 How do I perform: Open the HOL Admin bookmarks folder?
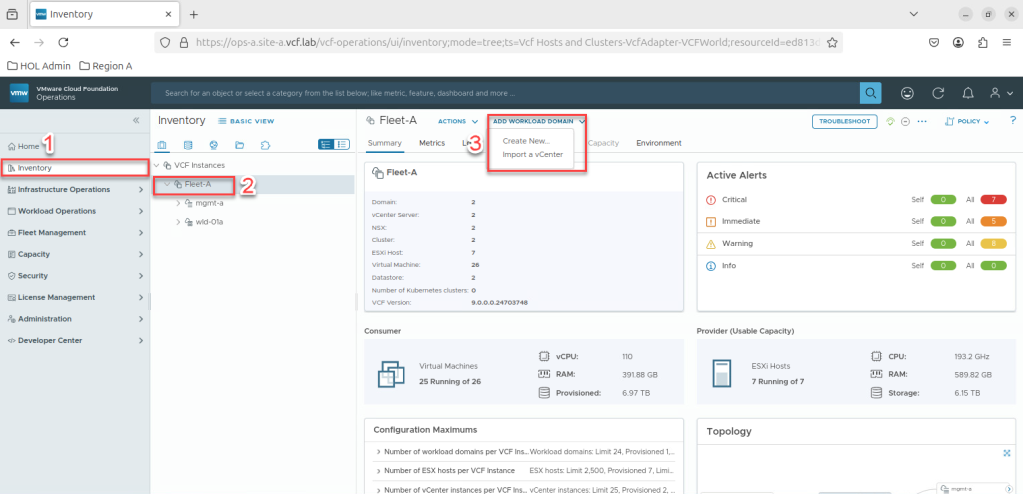[38, 66]
